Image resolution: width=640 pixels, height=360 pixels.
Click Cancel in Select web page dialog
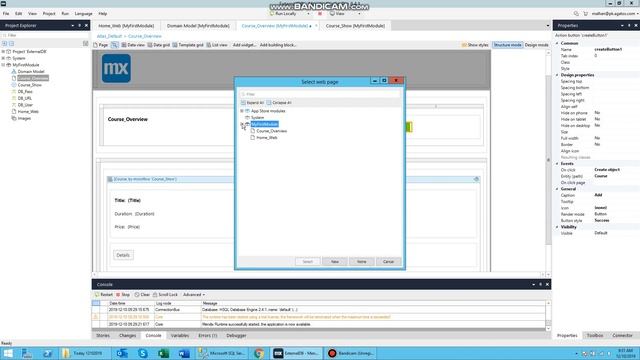[x=389, y=262]
